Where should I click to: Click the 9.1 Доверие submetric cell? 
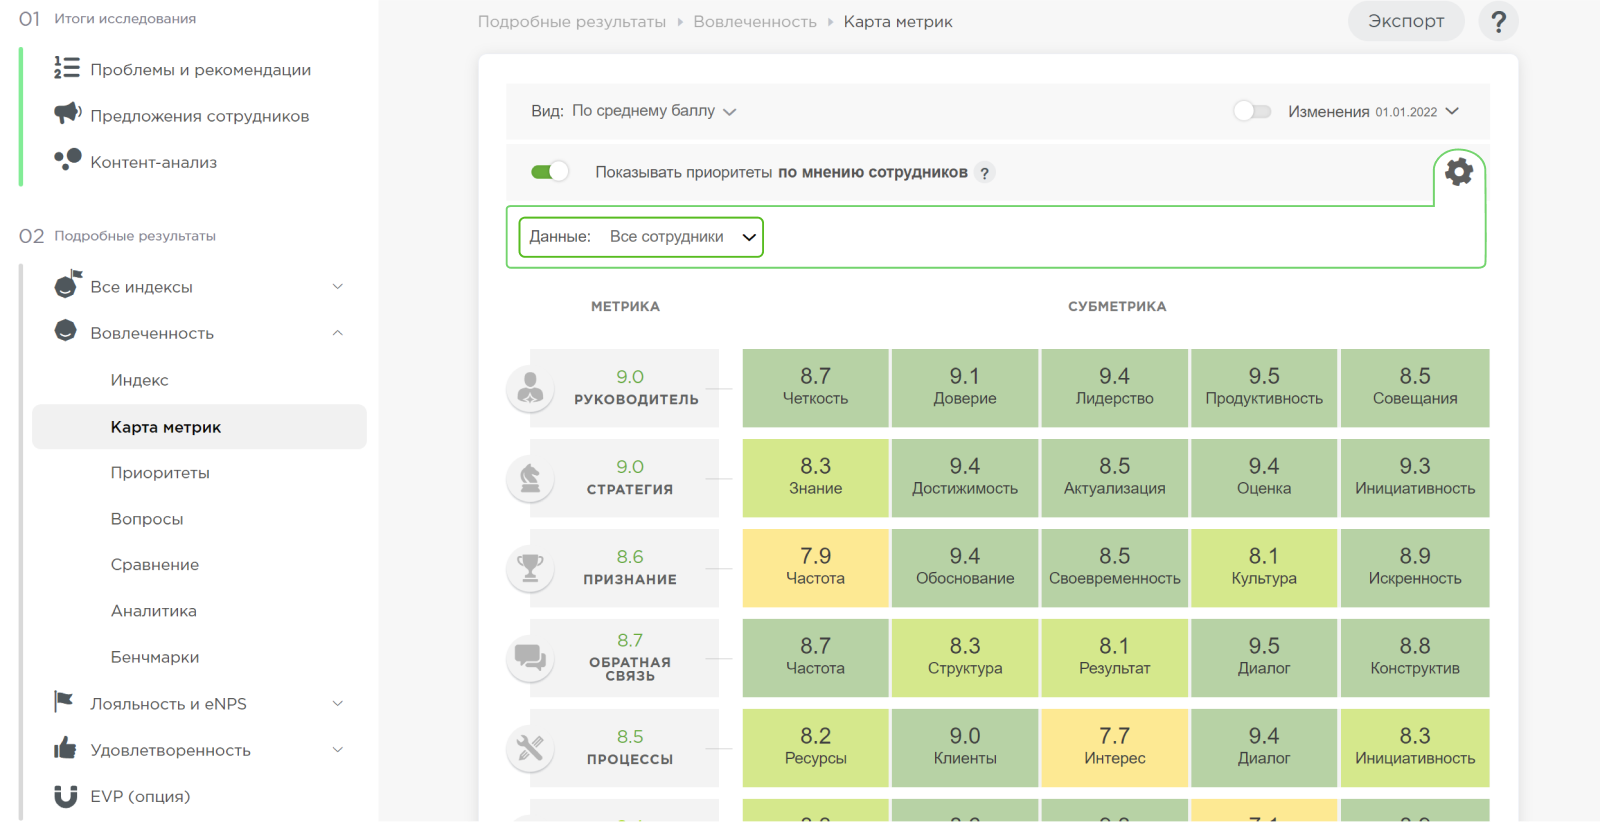click(x=965, y=388)
